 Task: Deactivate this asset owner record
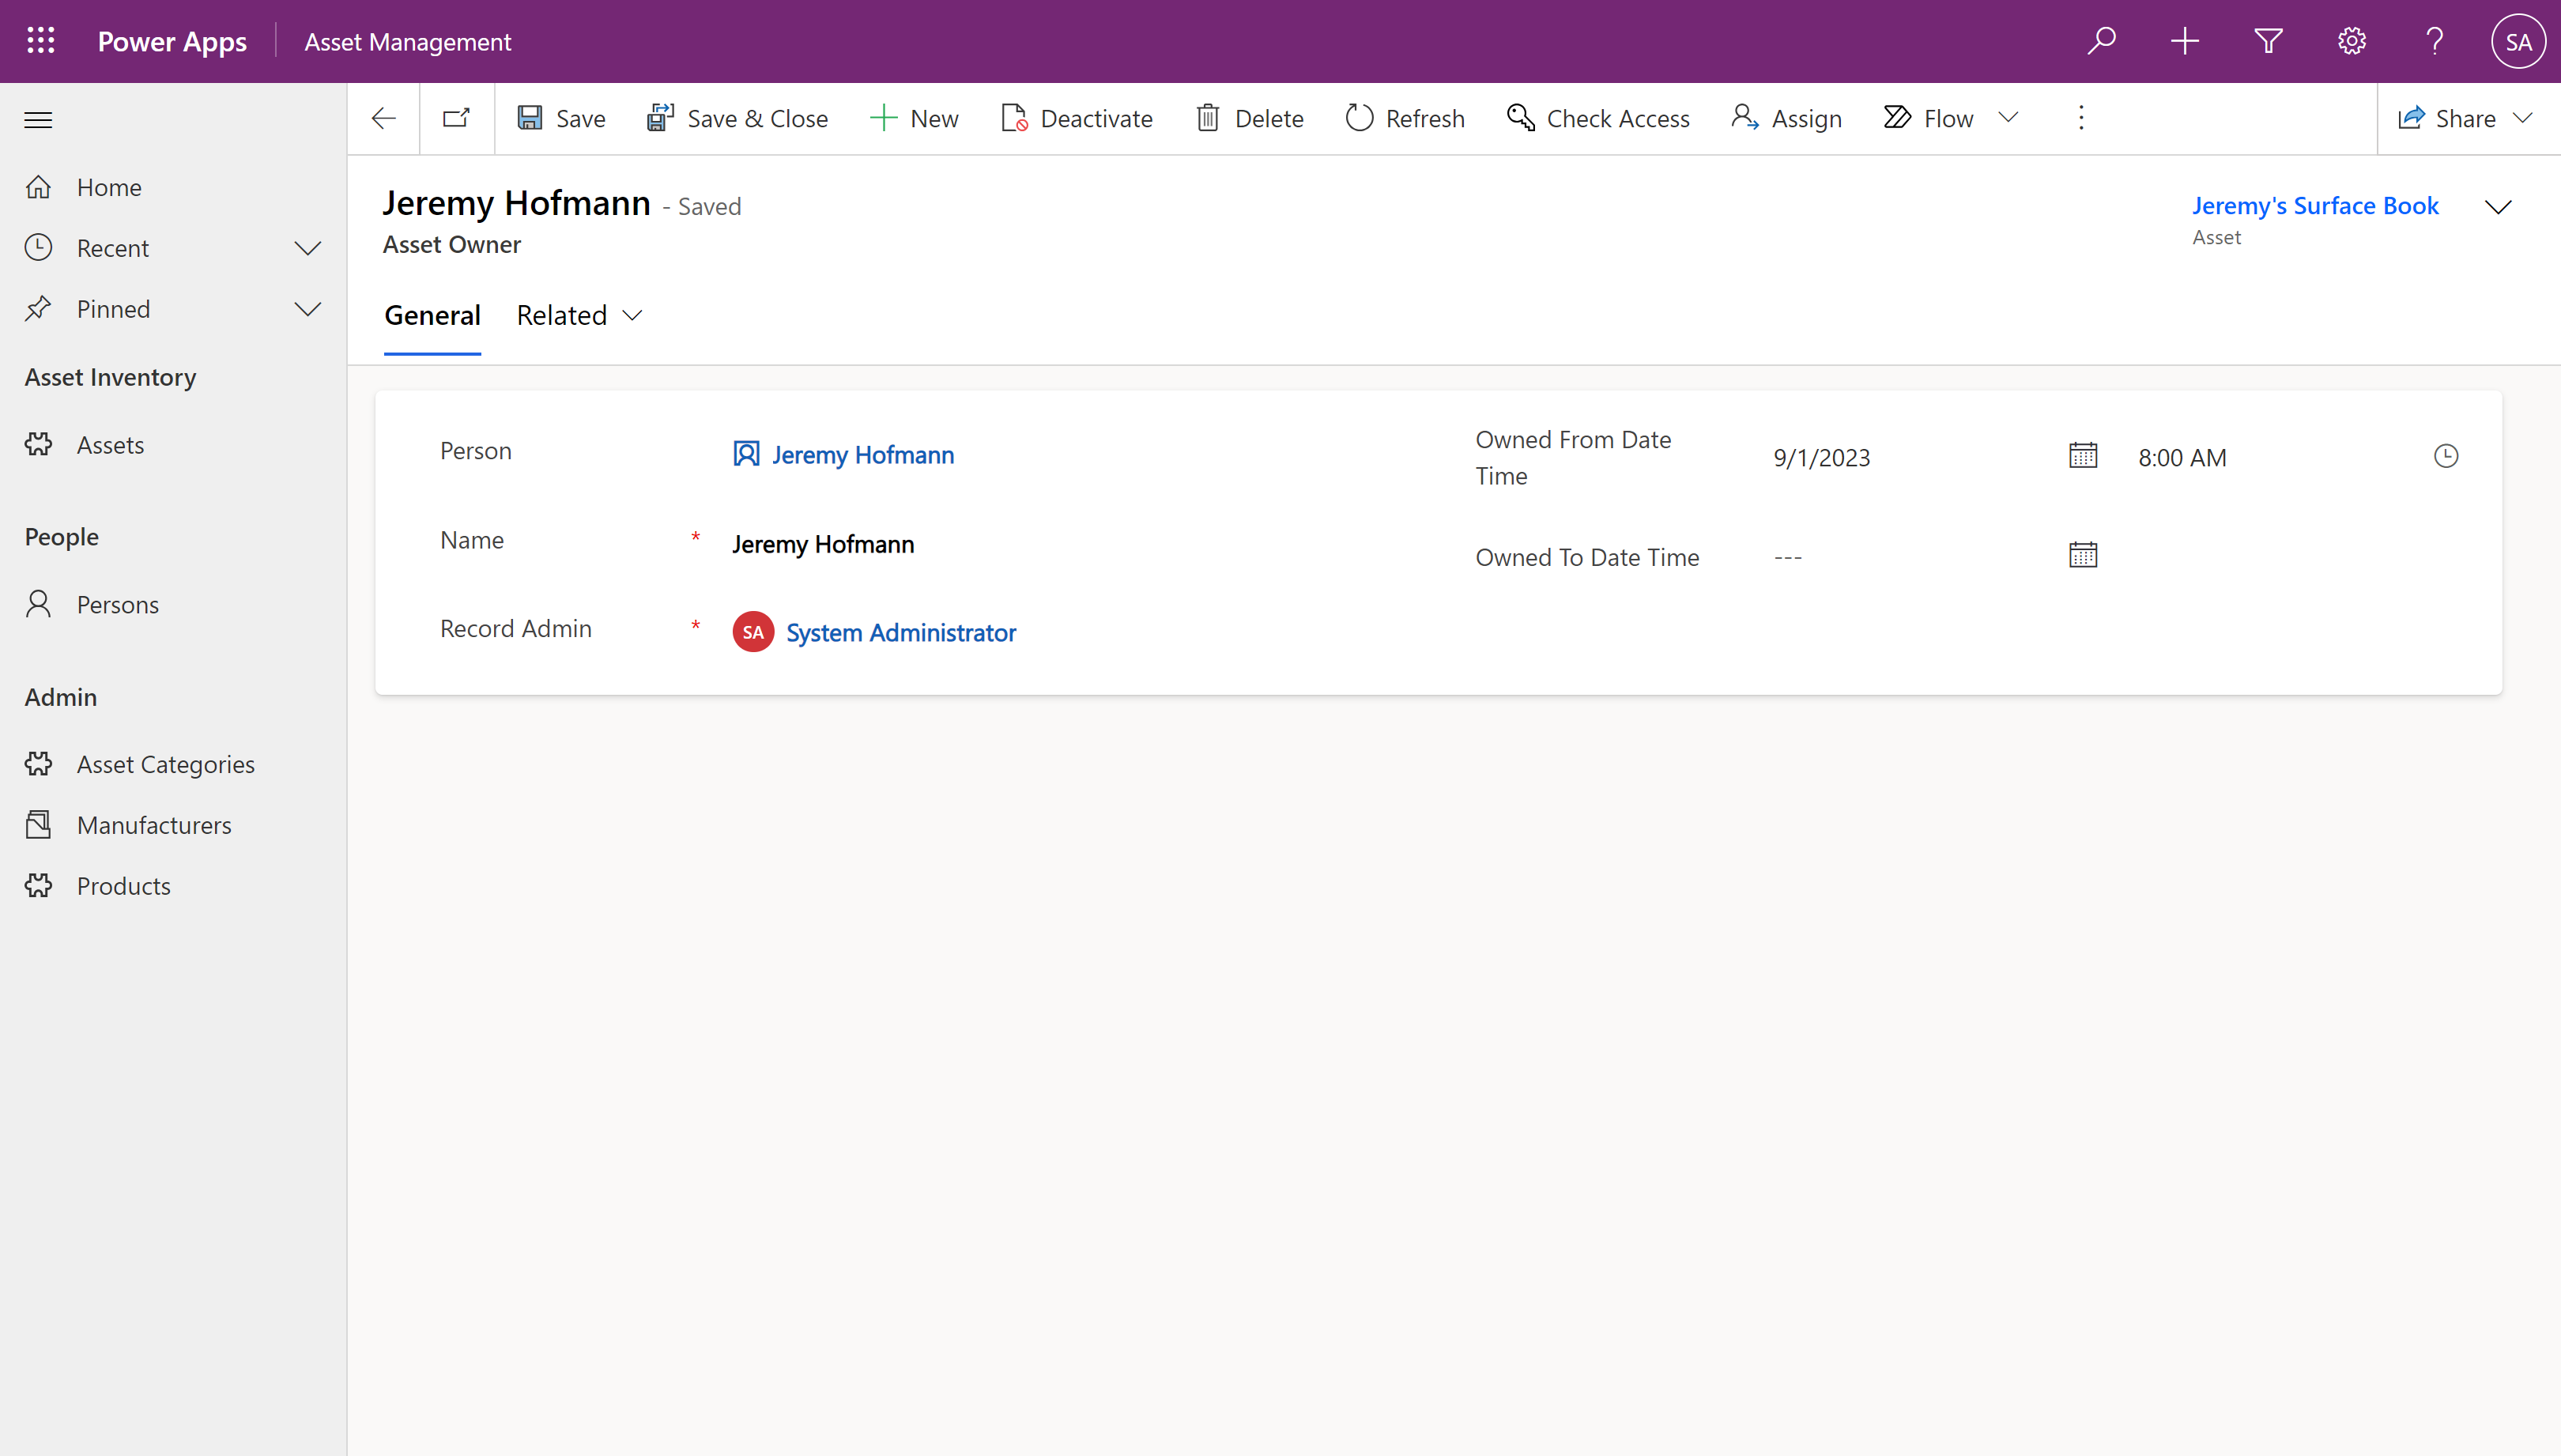[x=1077, y=118]
